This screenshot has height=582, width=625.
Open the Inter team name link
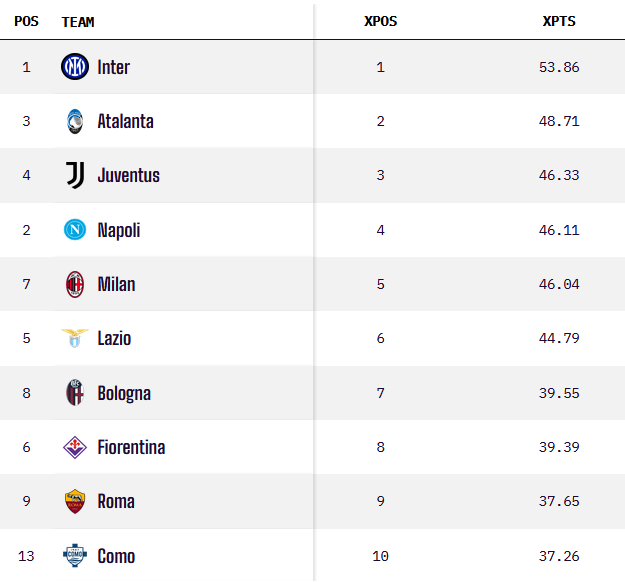coord(114,67)
